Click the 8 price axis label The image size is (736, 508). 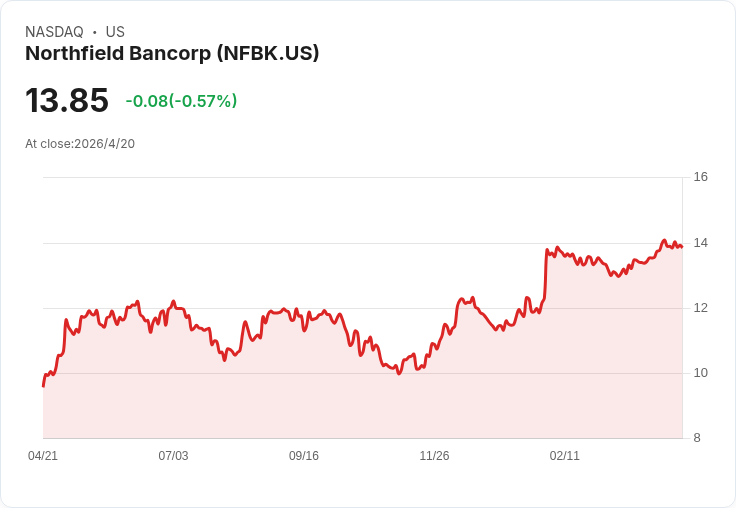click(x=697, y=438)
